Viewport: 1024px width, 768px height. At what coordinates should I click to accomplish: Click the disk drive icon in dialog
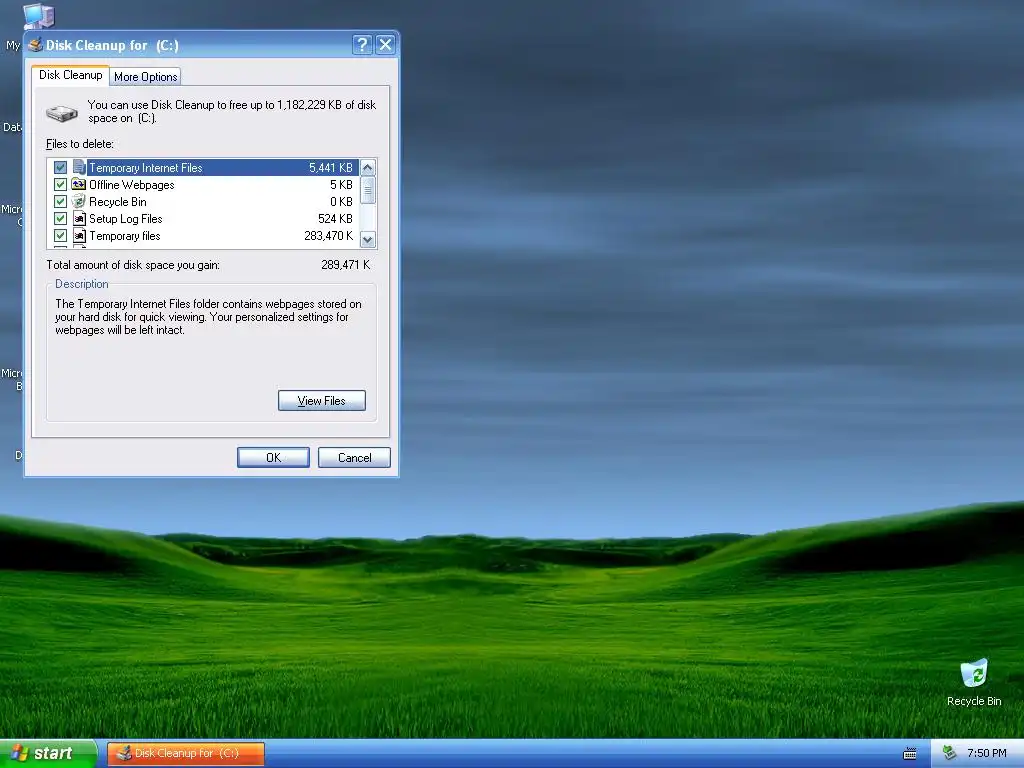62,114
